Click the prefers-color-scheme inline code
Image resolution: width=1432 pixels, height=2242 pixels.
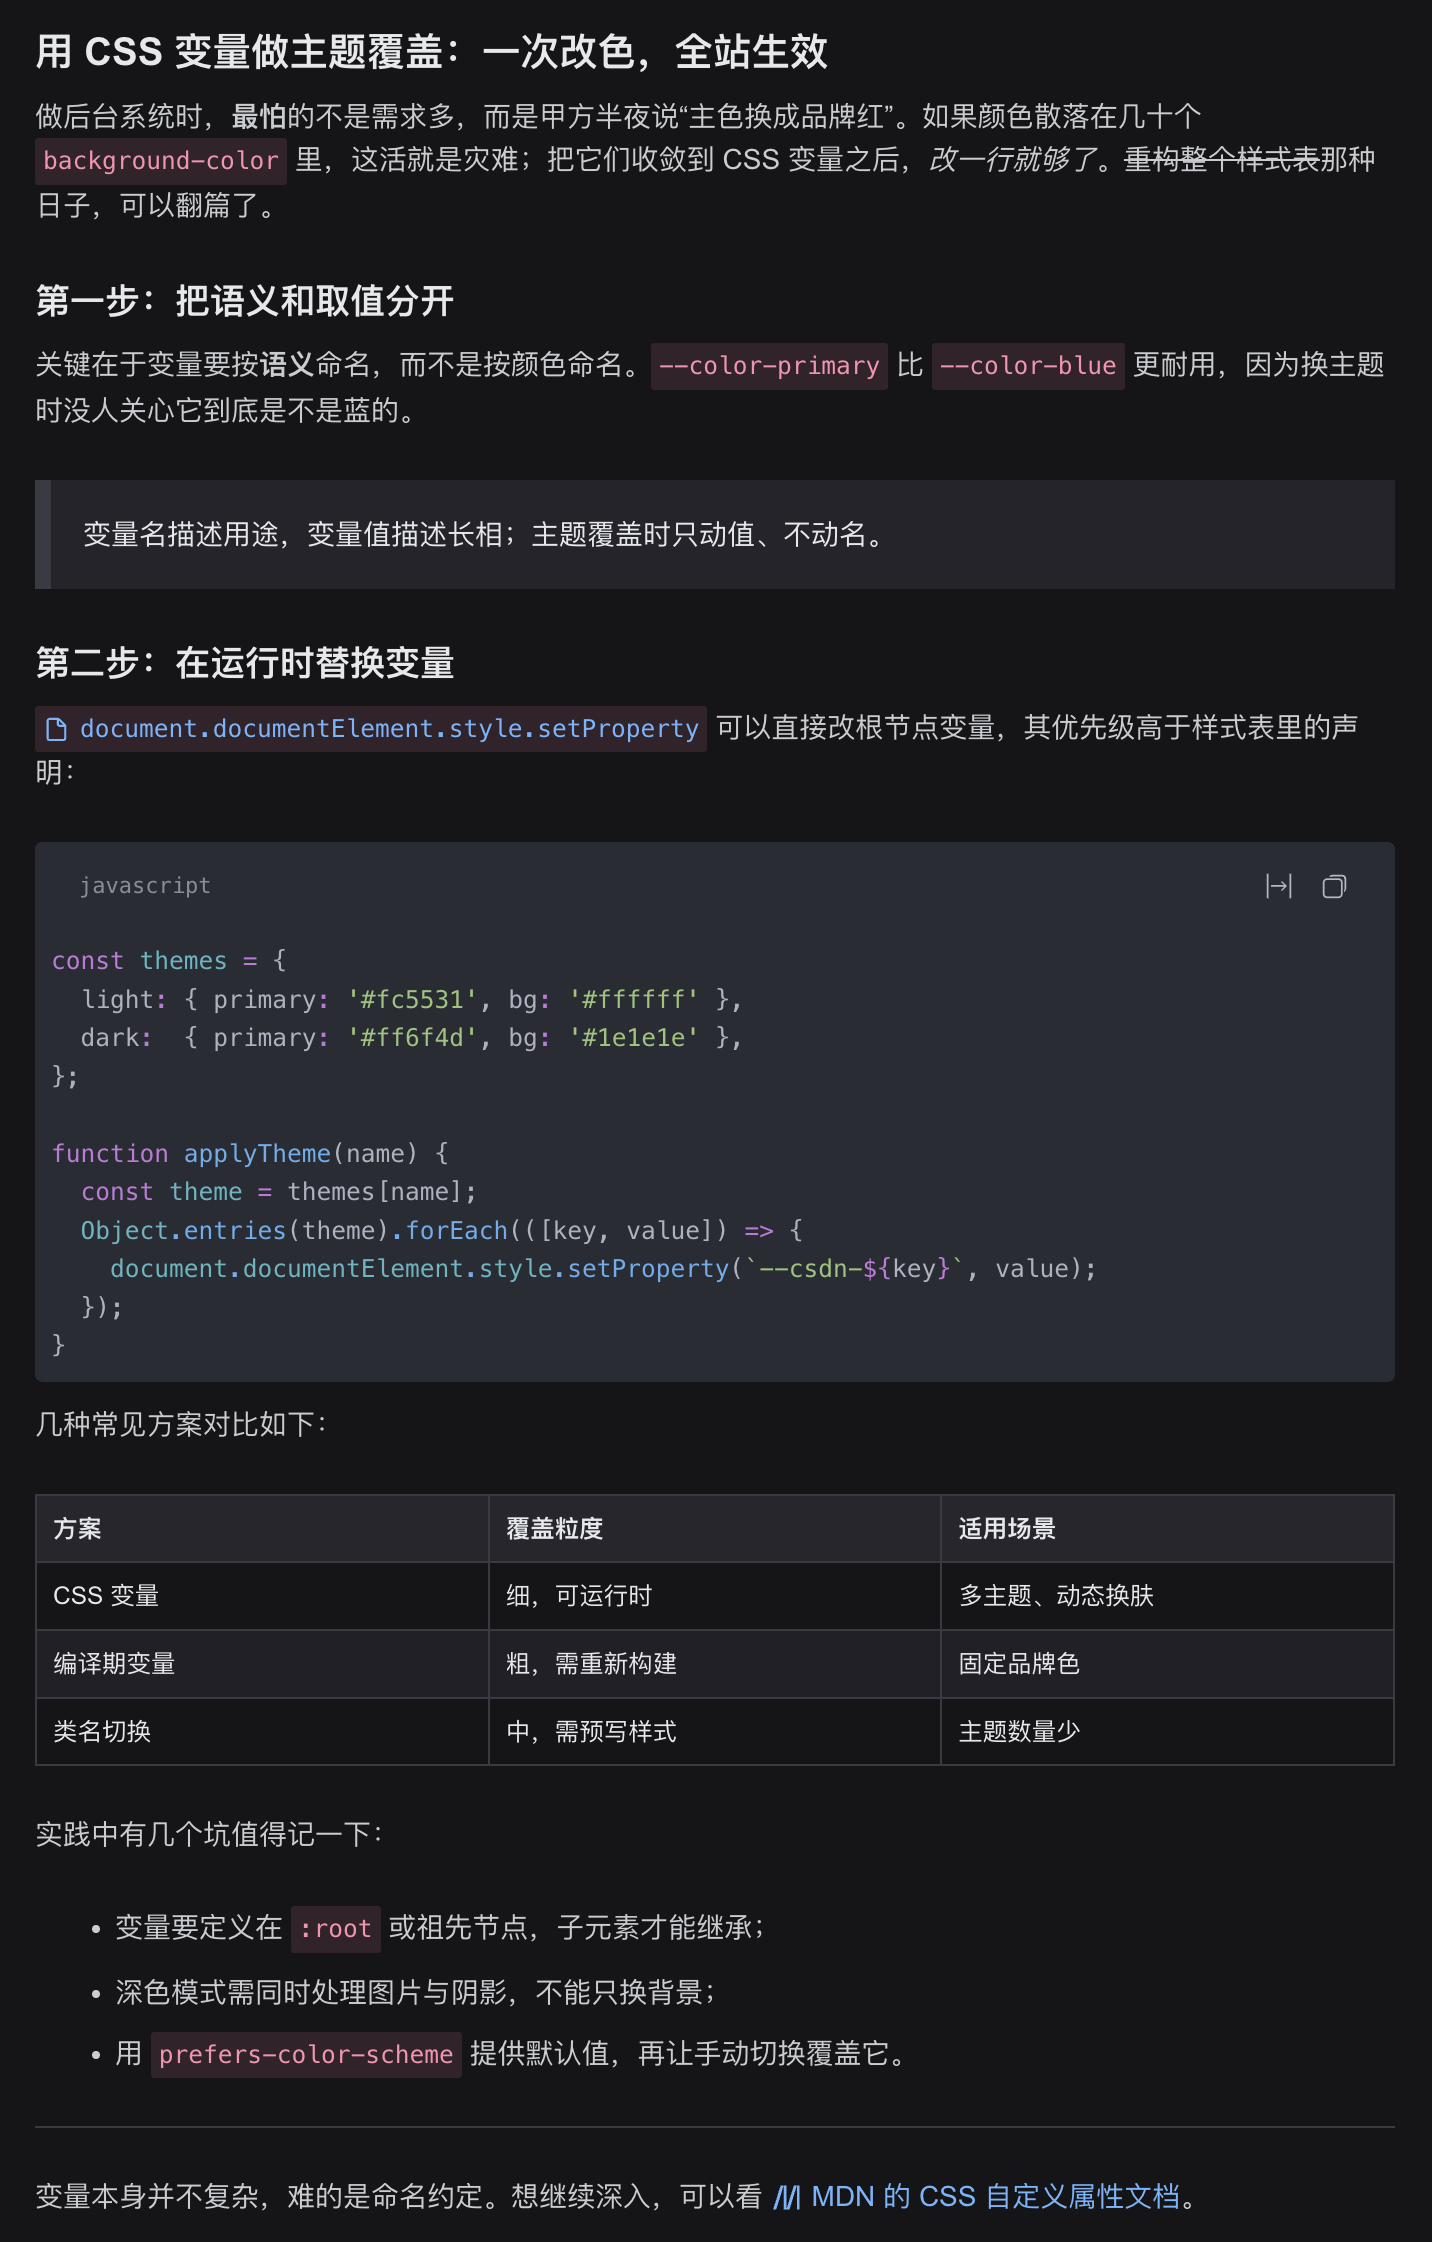click(306, 2054)
